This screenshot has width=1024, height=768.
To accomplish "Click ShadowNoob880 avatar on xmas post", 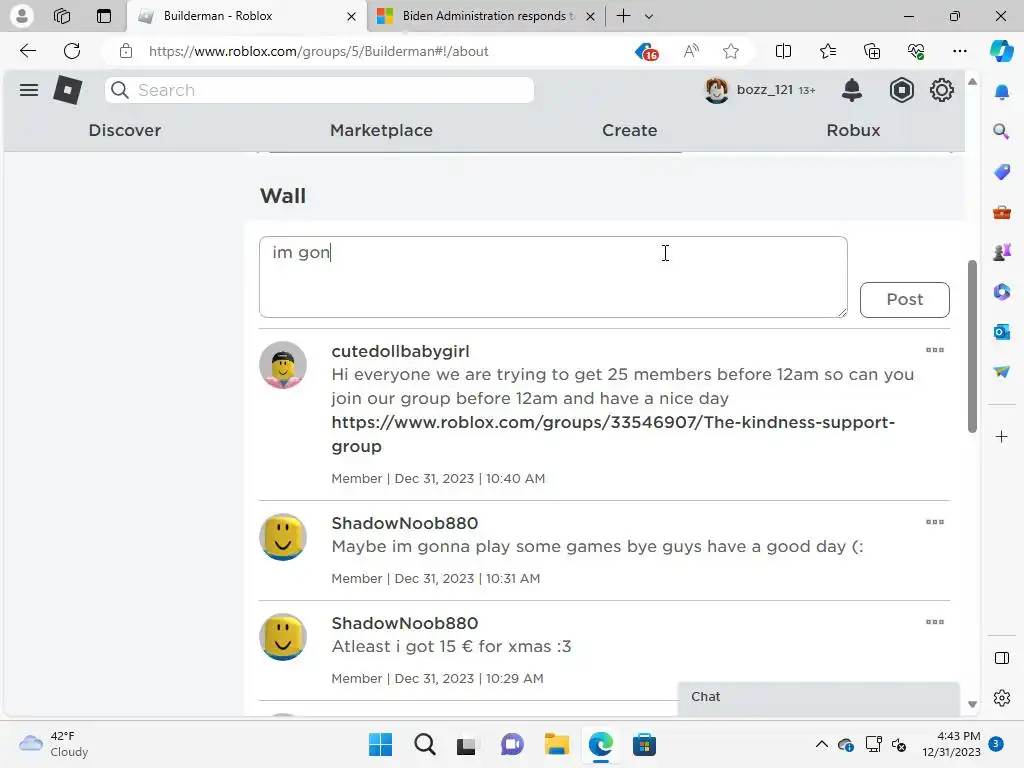I will pos(283,637).
